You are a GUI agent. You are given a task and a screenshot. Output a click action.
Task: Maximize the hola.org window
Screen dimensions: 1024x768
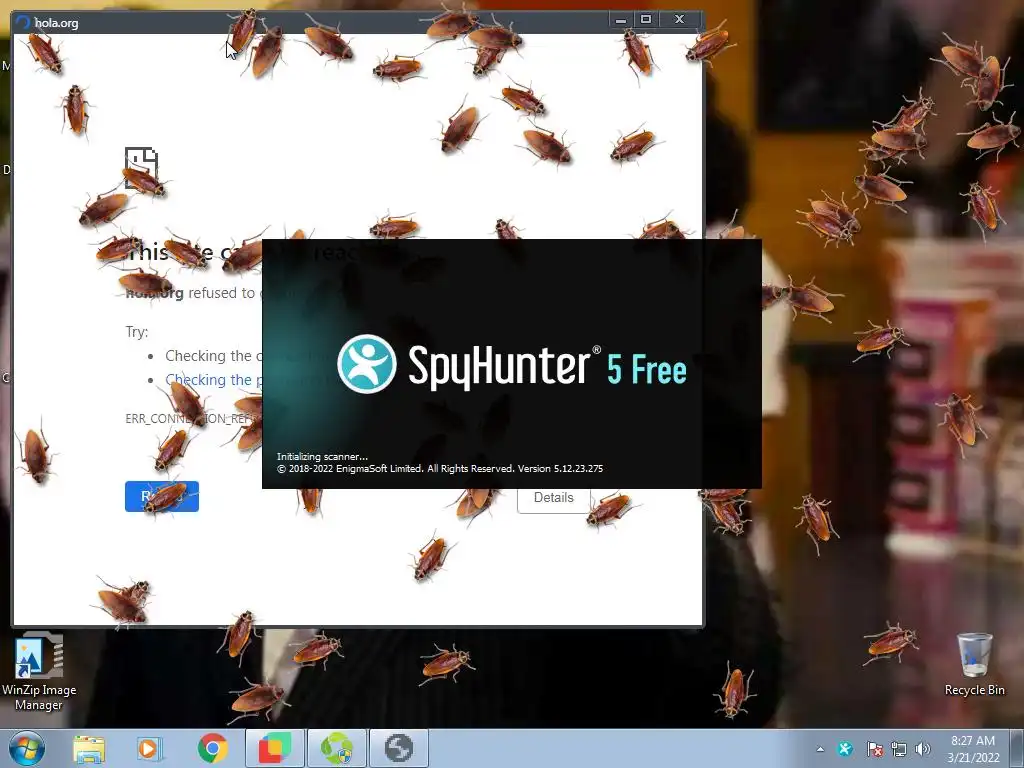[645, 20]
